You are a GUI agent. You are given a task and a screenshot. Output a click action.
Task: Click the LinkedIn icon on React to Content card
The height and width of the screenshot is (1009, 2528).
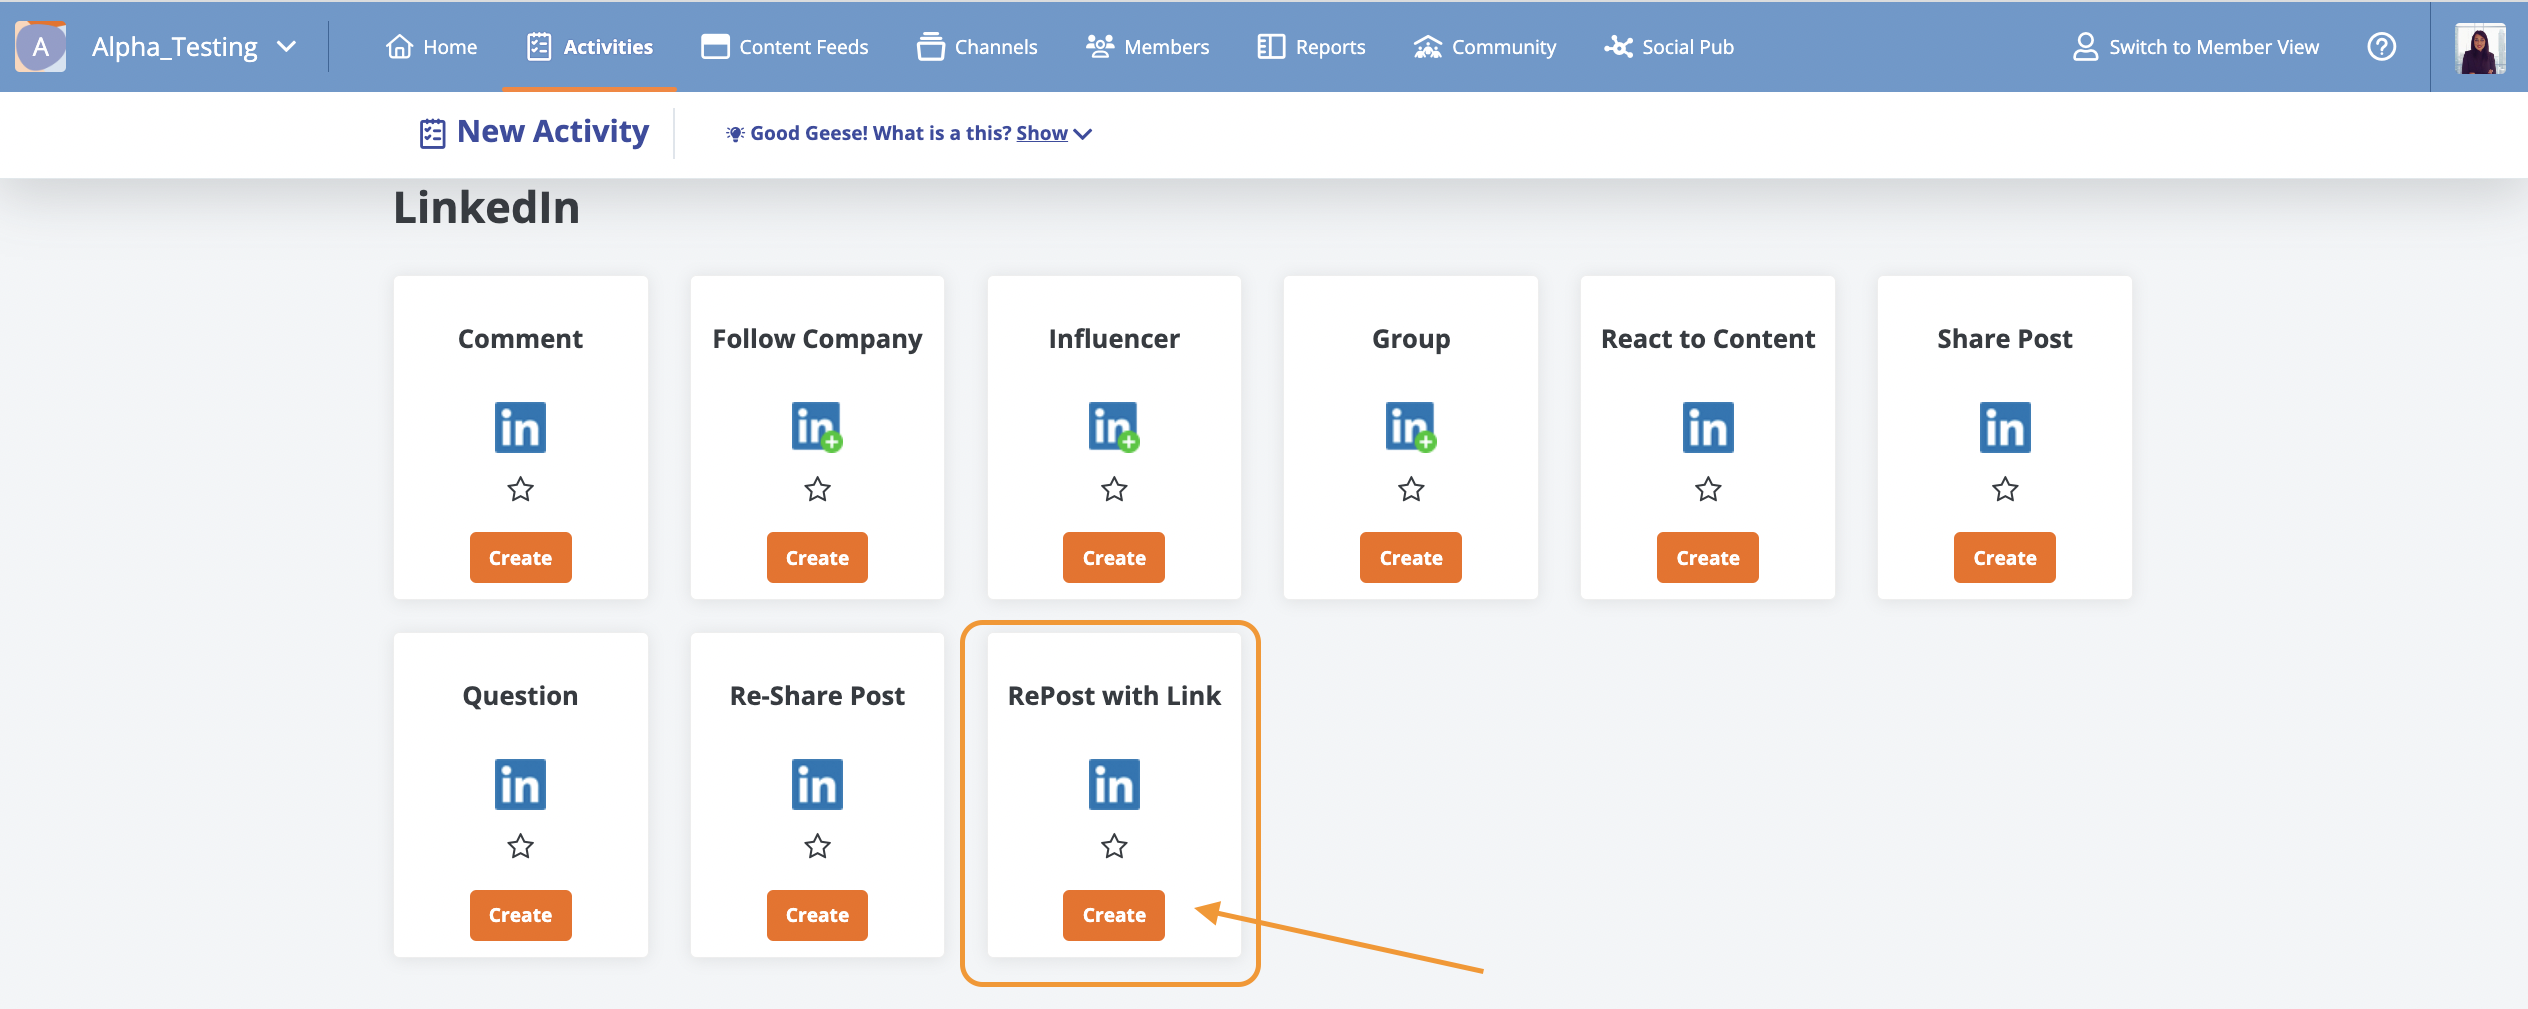[x=1708, y=427]
